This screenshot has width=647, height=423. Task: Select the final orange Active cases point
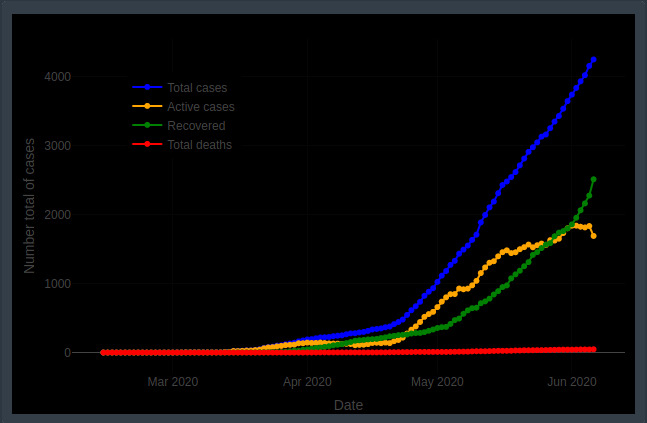click(593, 236)
